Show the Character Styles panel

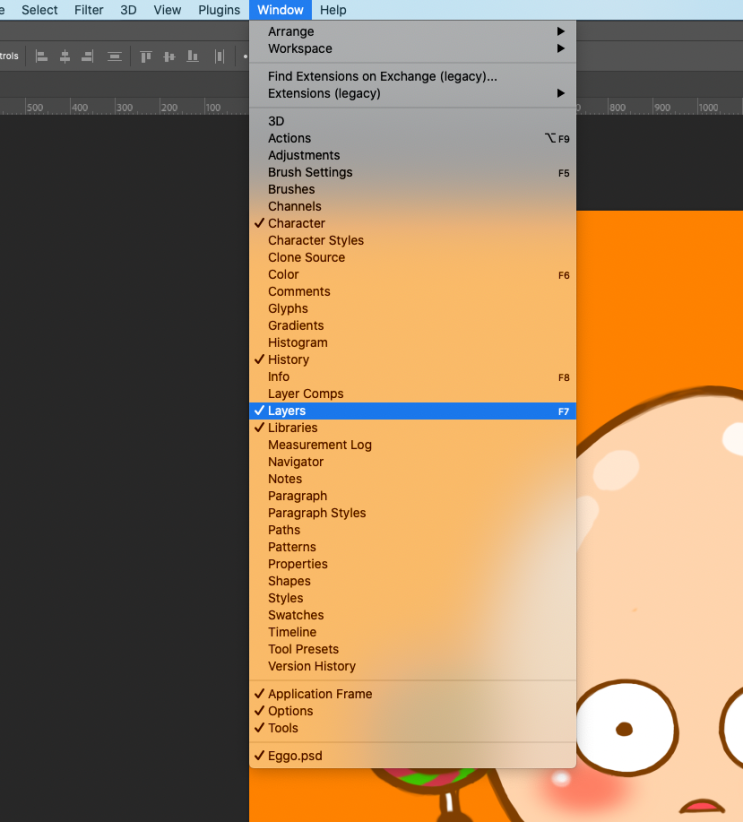point(412,241)
